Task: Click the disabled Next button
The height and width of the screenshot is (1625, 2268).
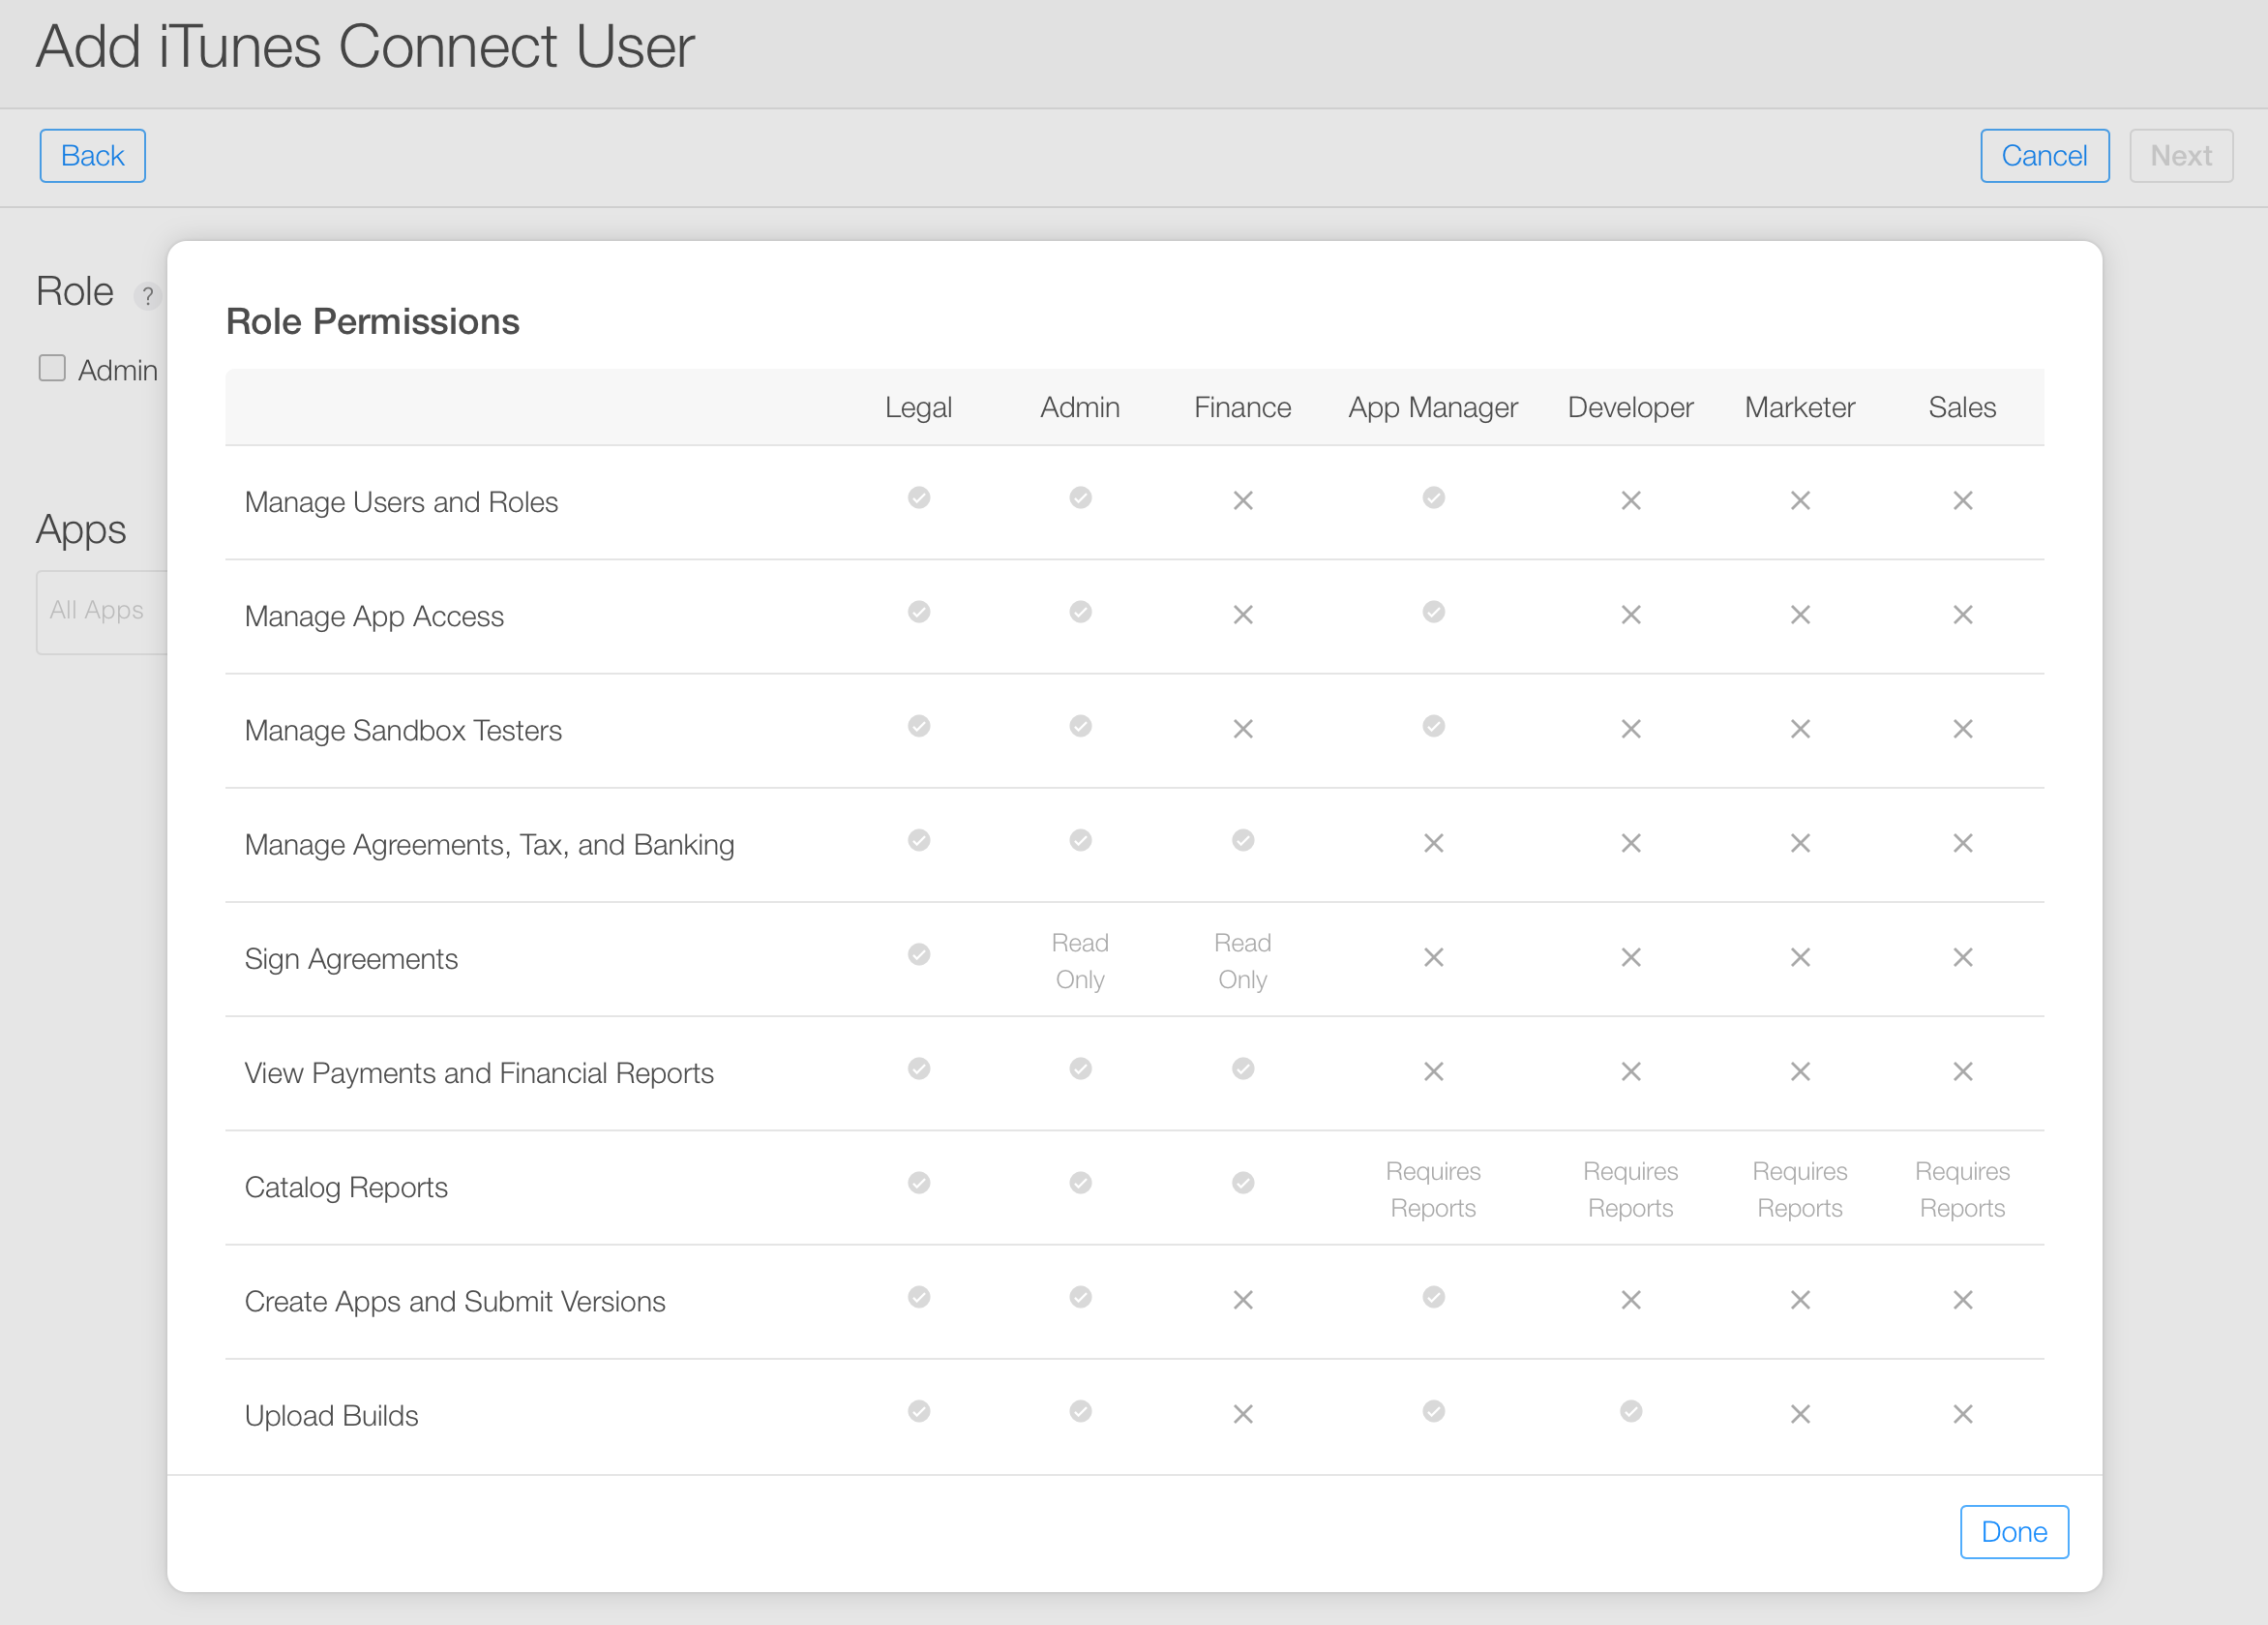Action: click(x=2180, y=156)
